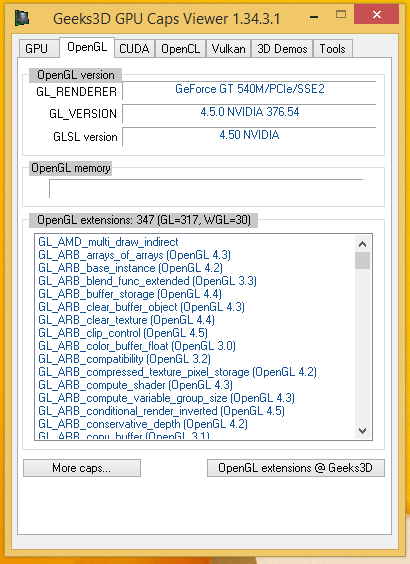Close the GPU Caps Viewer window

(377, 15)
